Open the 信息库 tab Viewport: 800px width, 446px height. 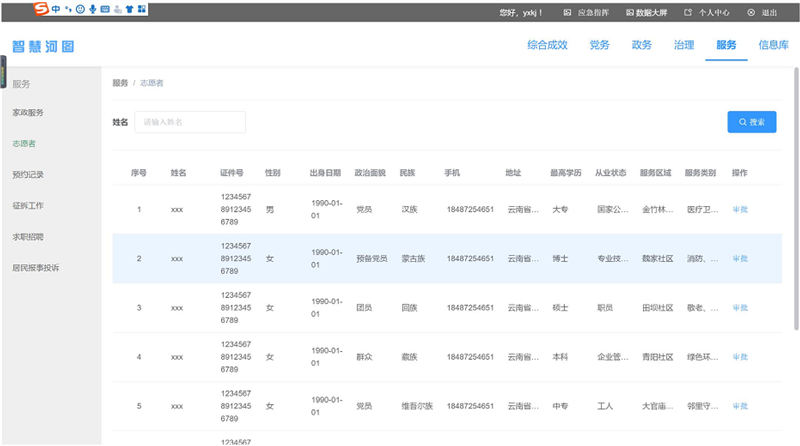point(773,45)
